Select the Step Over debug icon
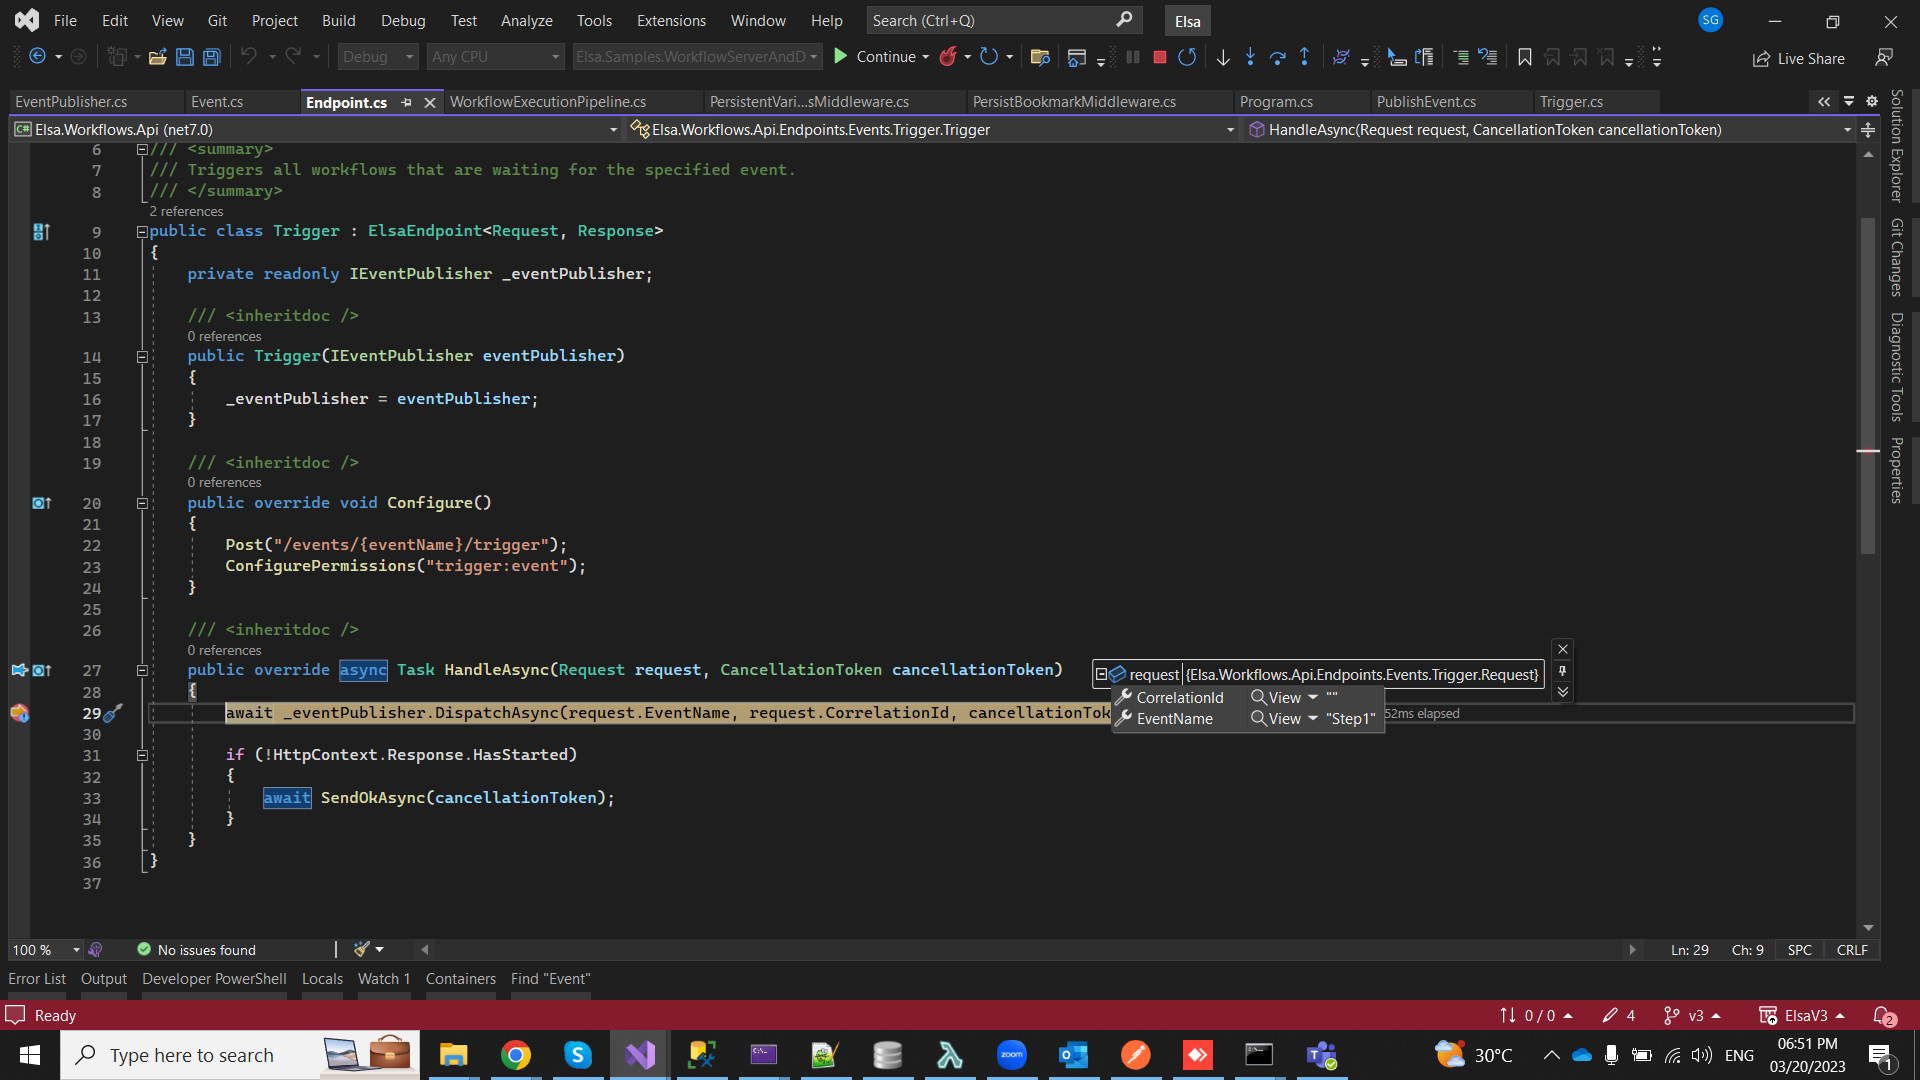 1277,57
